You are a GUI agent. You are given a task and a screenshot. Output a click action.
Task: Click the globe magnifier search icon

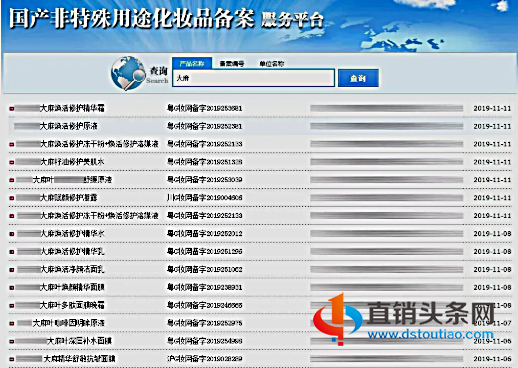128,73
